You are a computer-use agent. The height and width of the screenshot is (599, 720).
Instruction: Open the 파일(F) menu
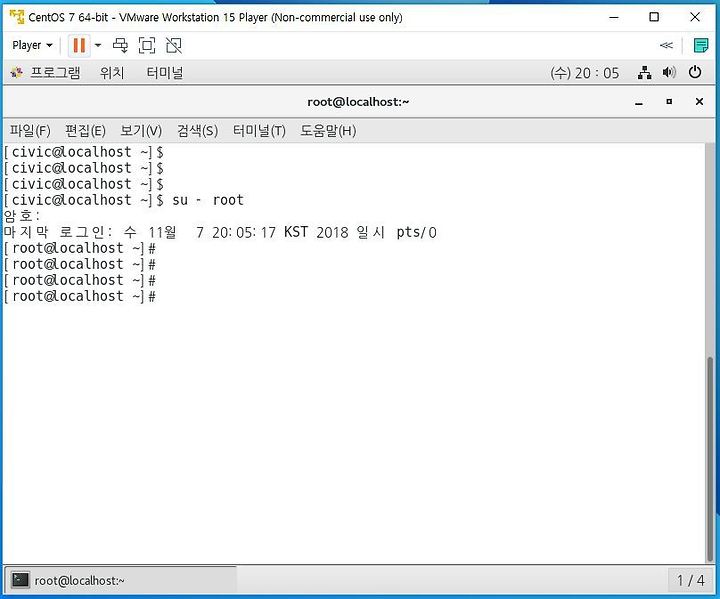click(30, 131)
